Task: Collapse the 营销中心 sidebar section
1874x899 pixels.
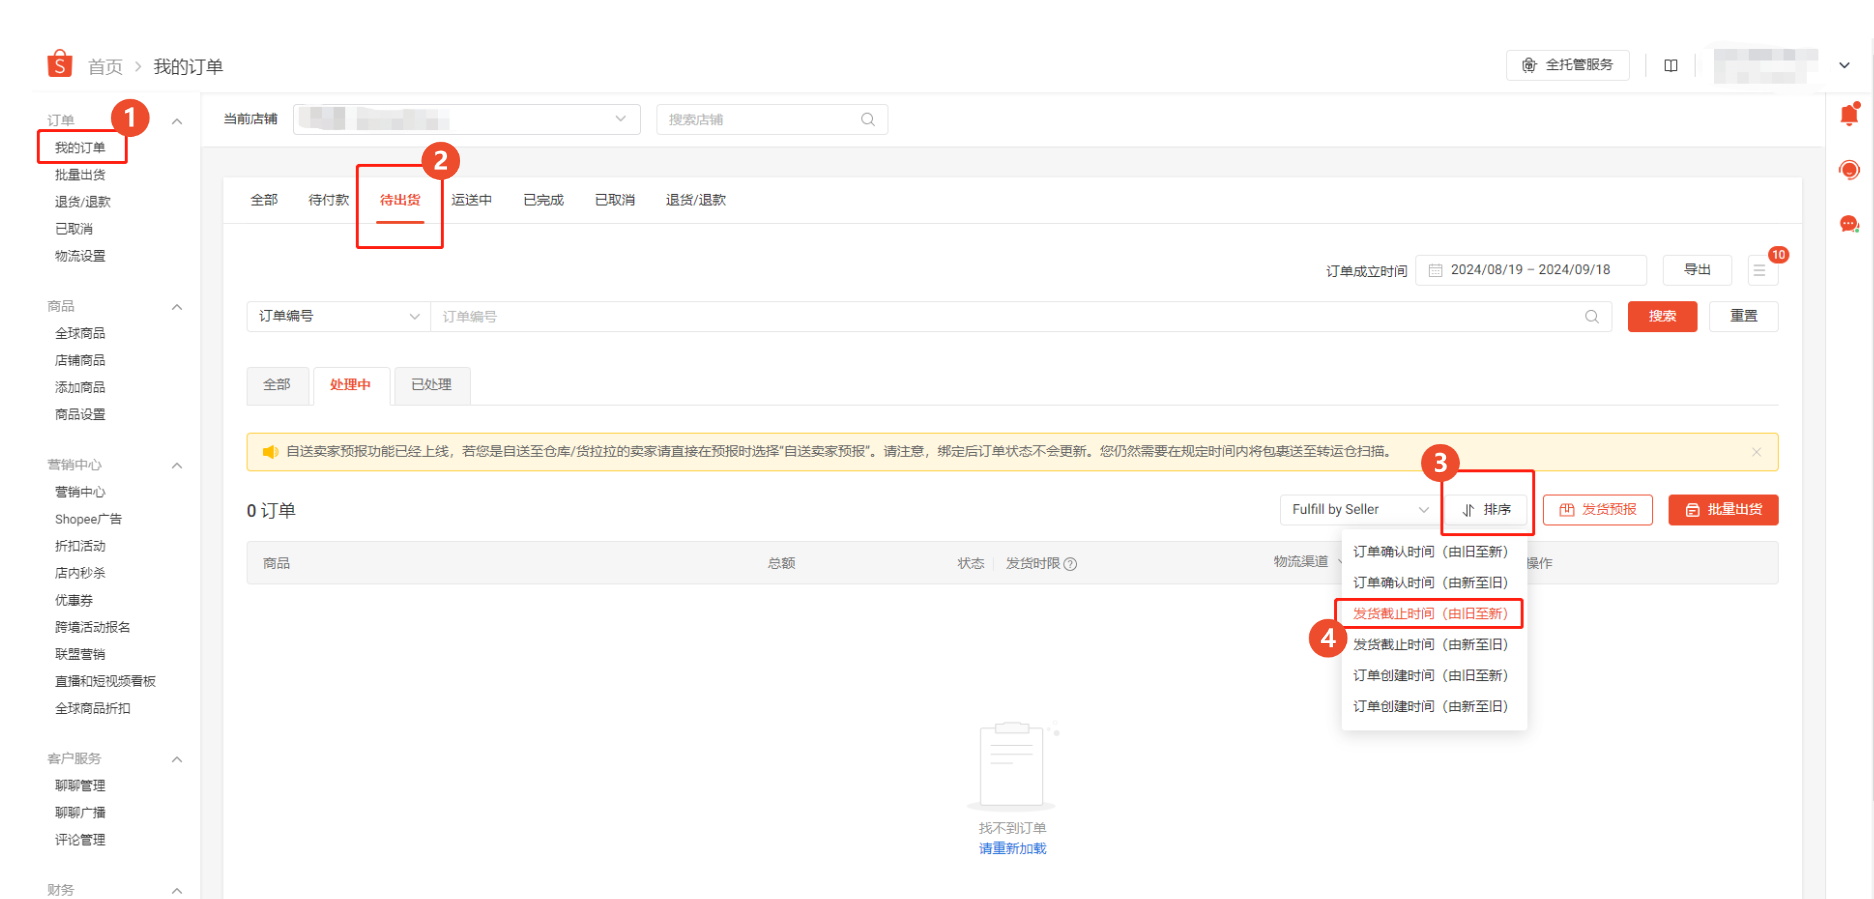Action: [x=177, y=465]
